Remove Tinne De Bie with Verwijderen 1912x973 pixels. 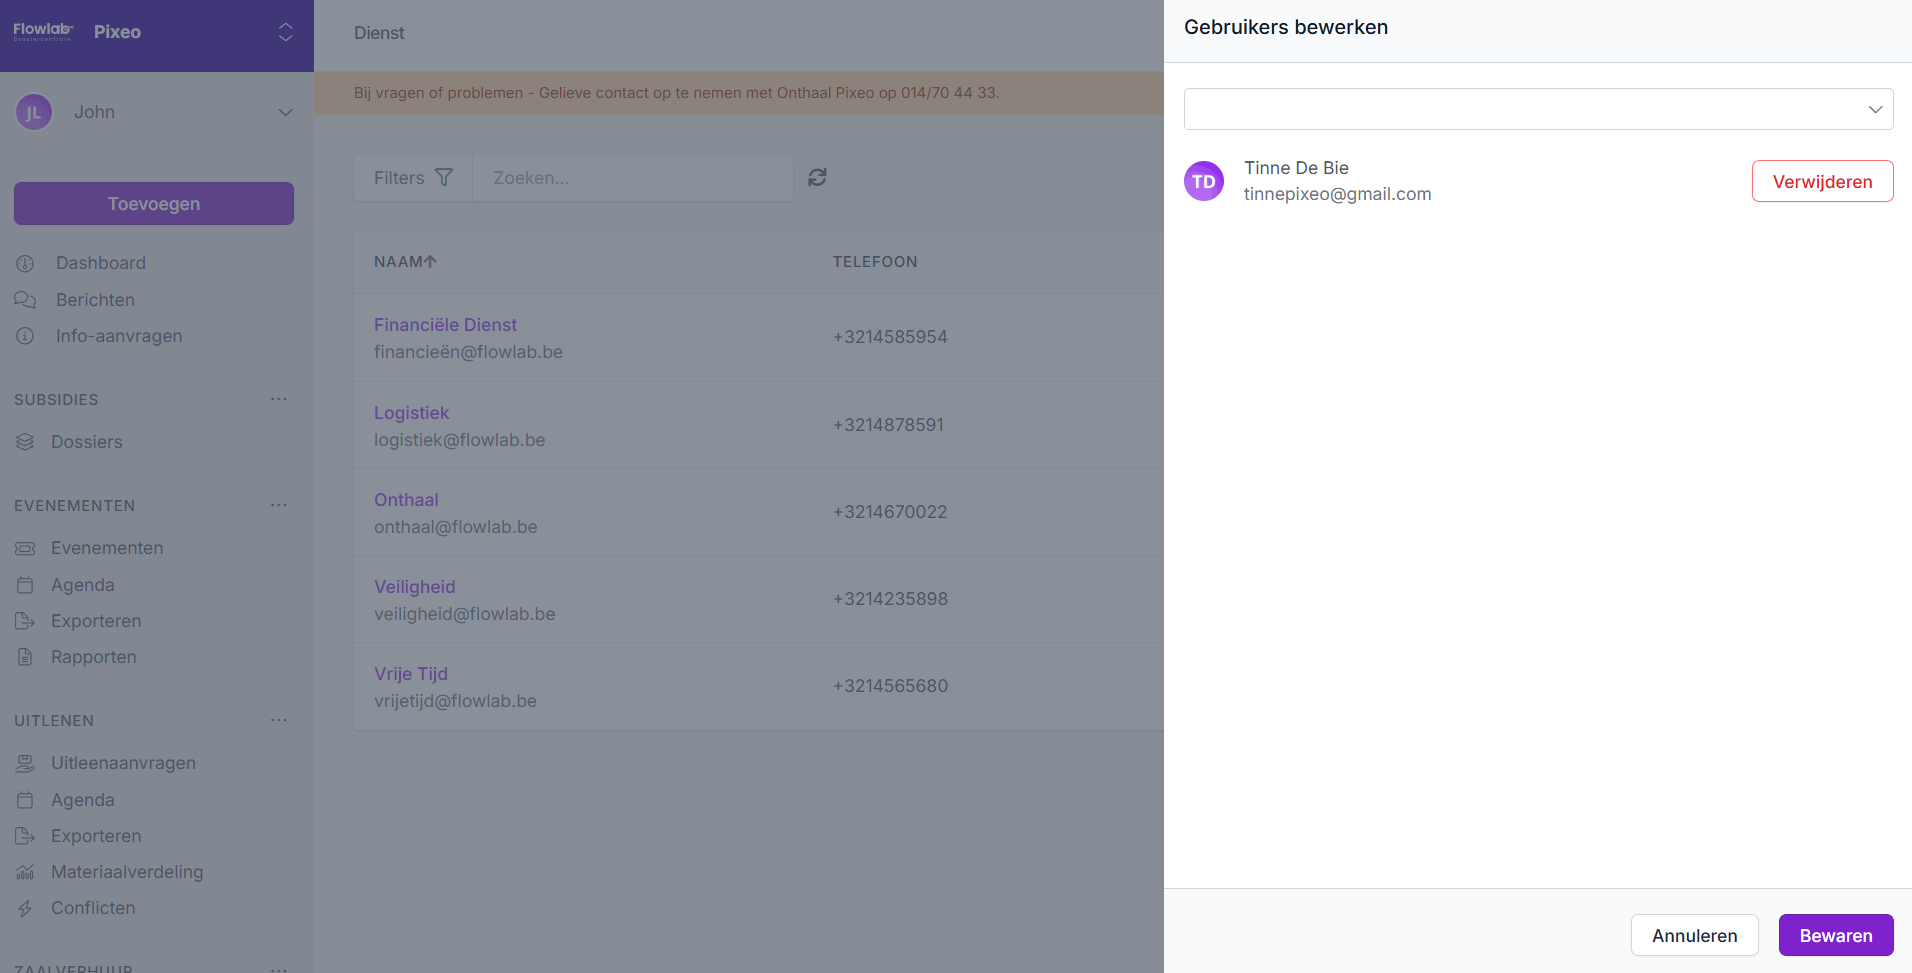pos(1821,181)
